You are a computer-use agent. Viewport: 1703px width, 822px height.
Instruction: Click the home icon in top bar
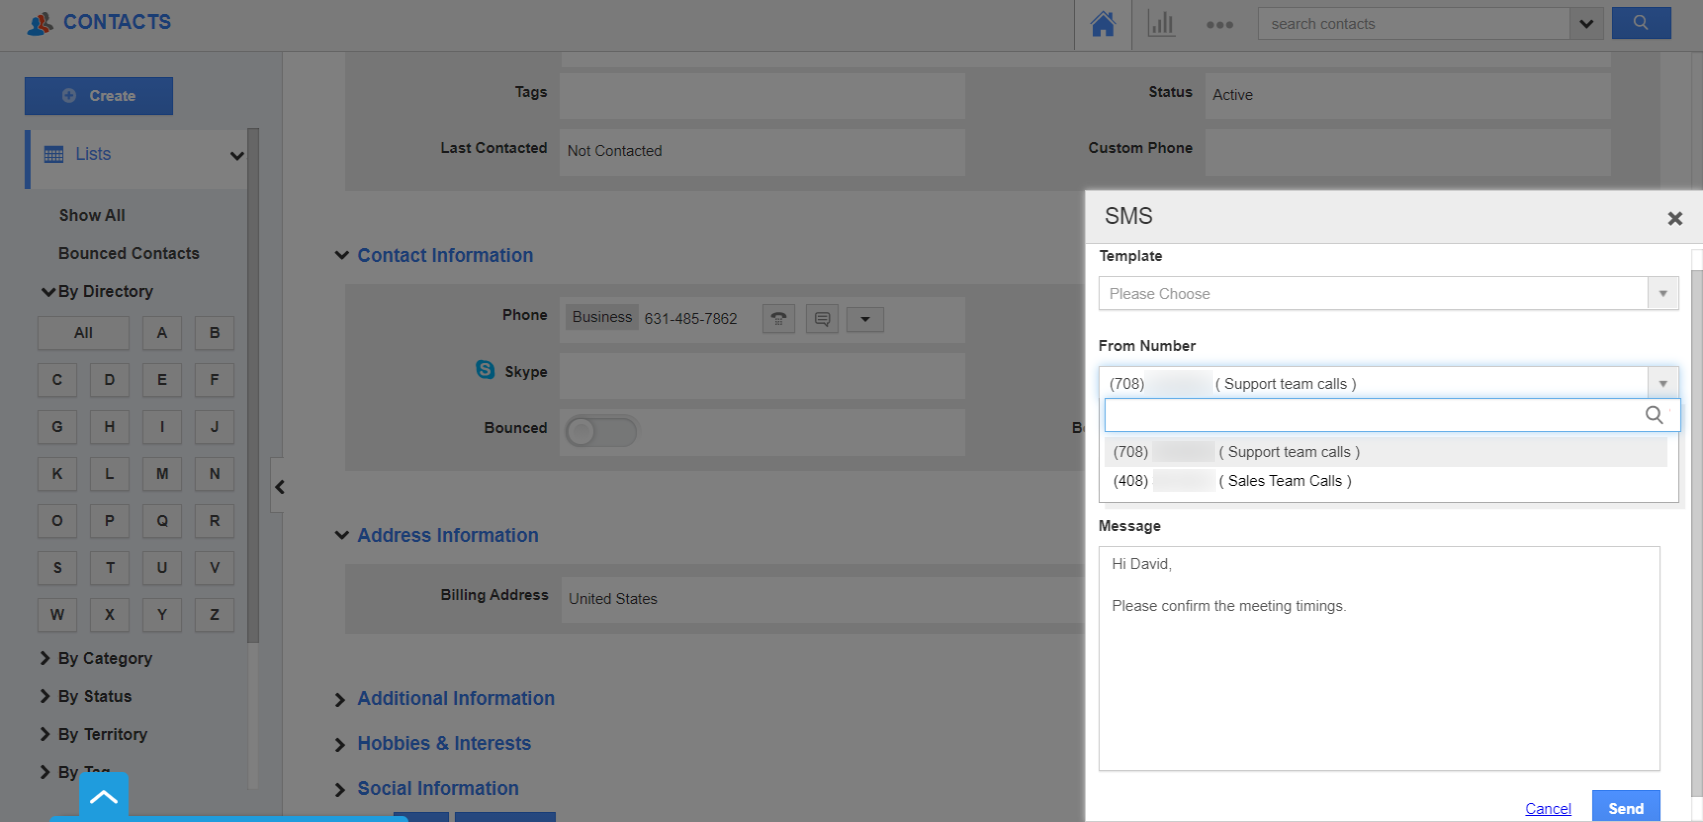(1102, 24)
